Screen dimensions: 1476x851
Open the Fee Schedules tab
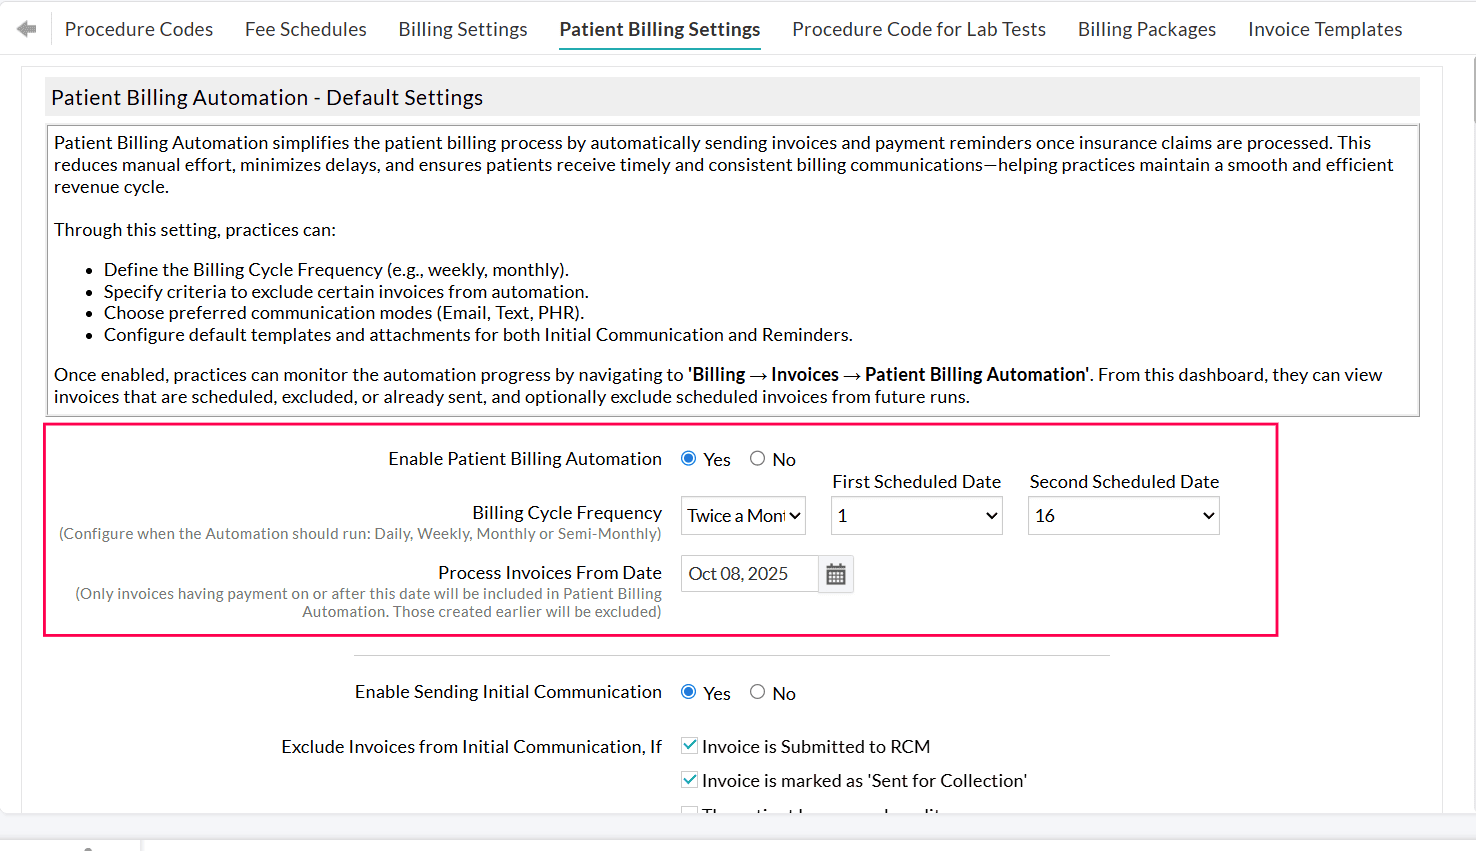tap(305, 29)
